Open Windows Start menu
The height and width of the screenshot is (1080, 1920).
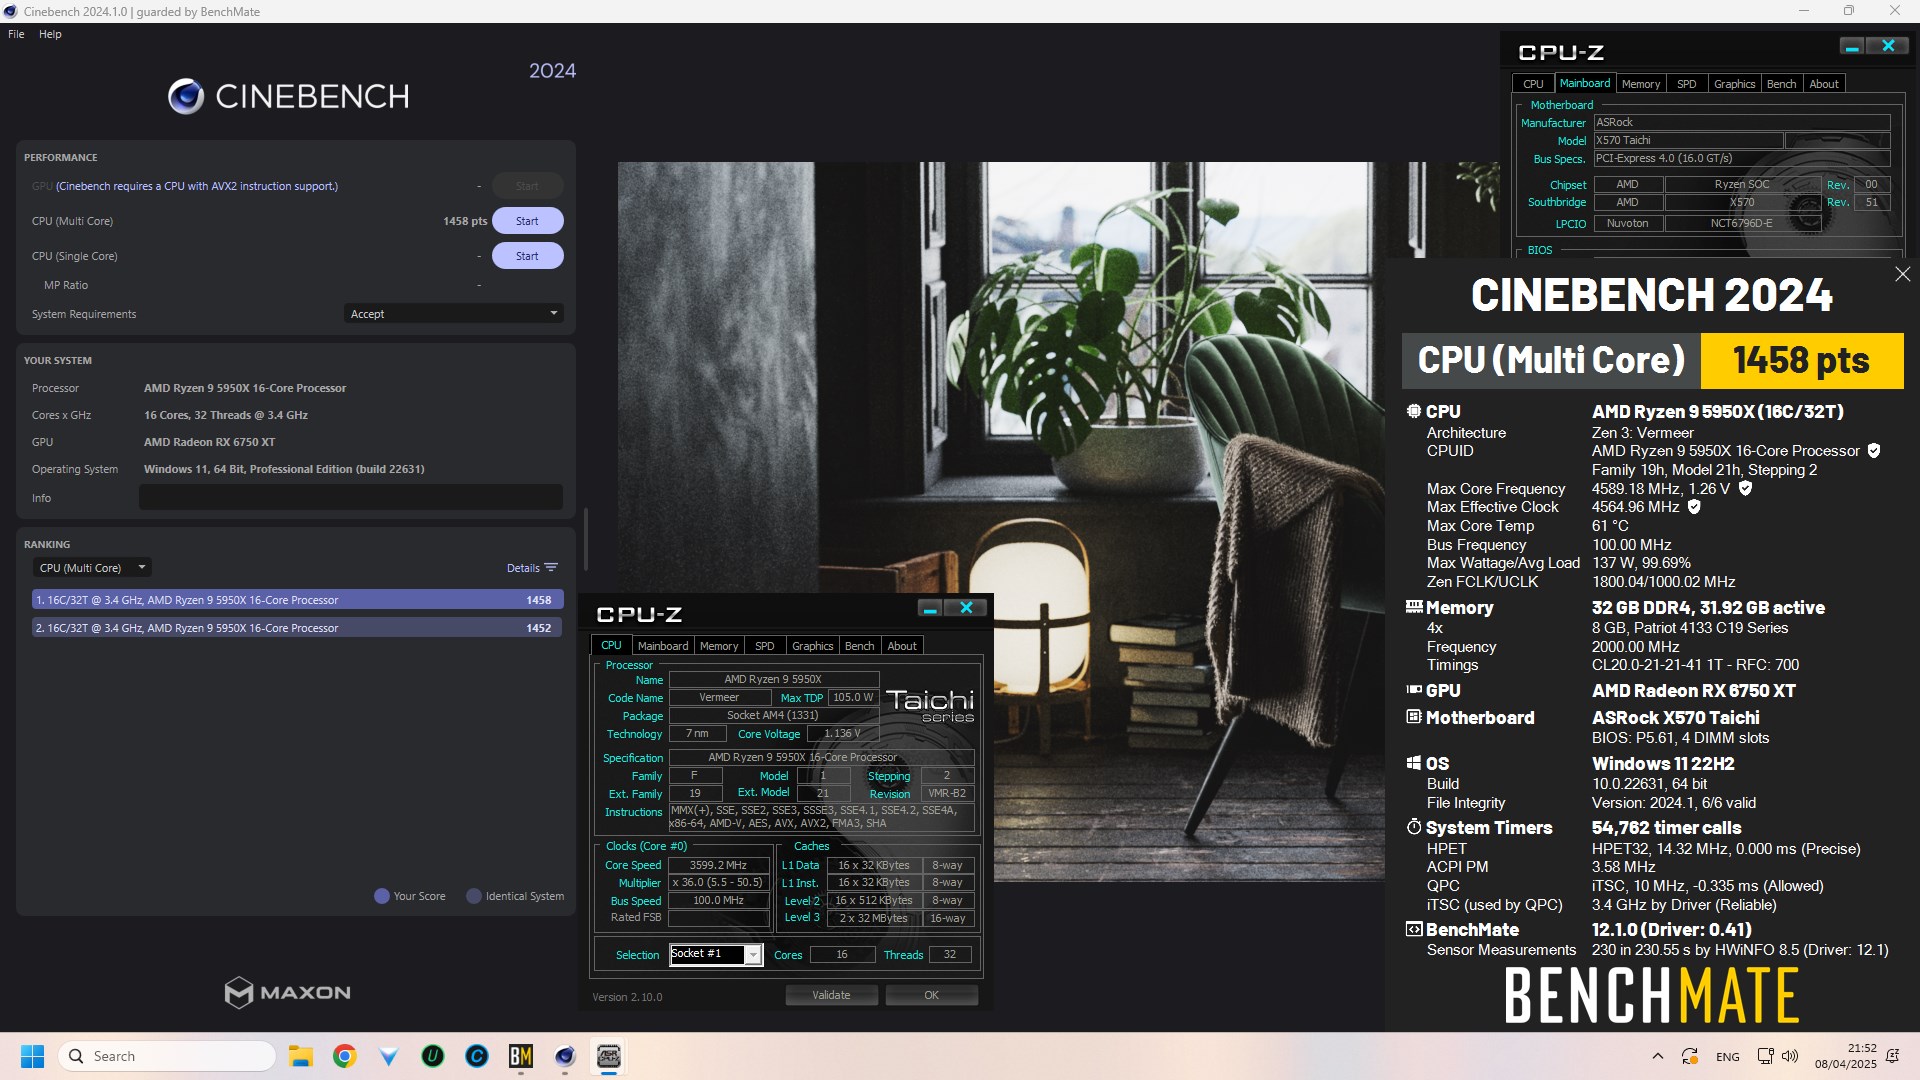click(x=32, y=1056)
